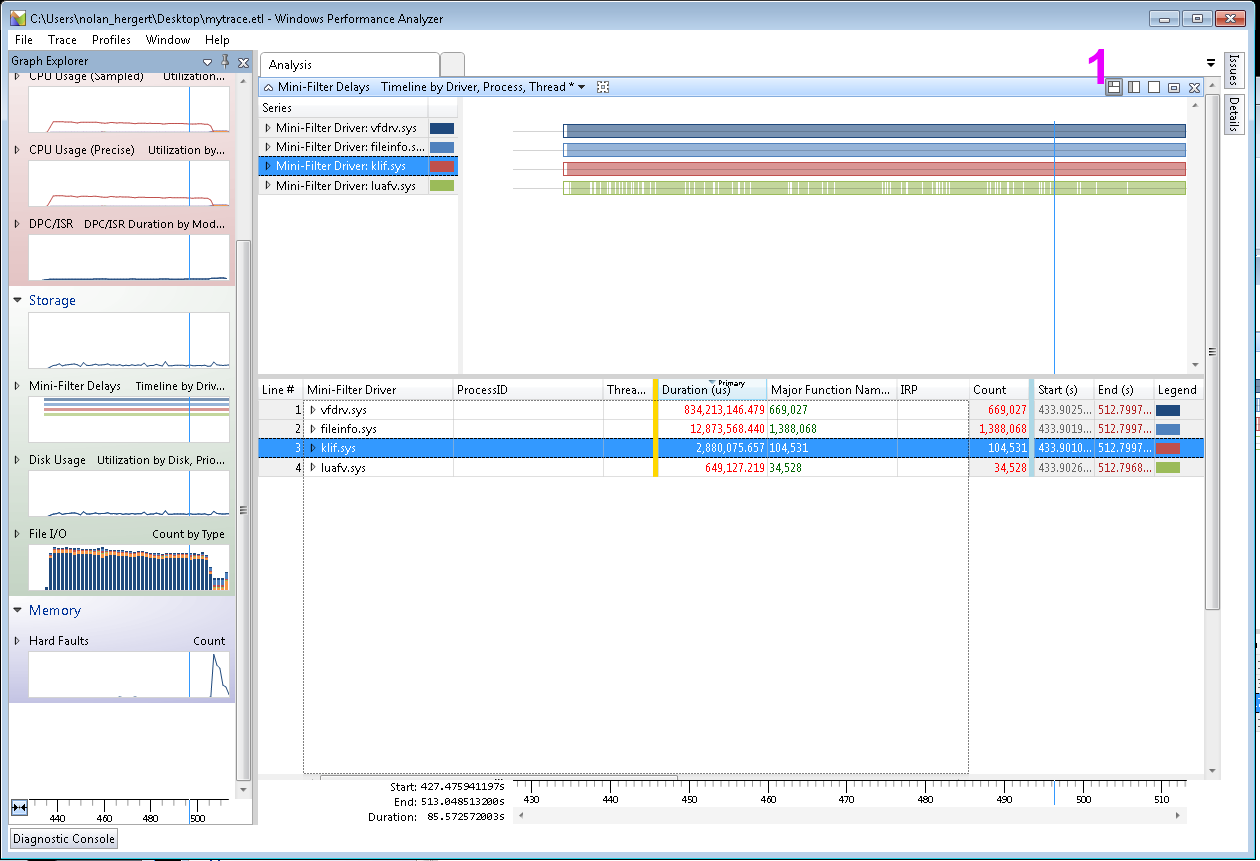This screenshot has width=1260, height=861.
Task: Open the Diagnostic Console
Action: tap(64, 838)
